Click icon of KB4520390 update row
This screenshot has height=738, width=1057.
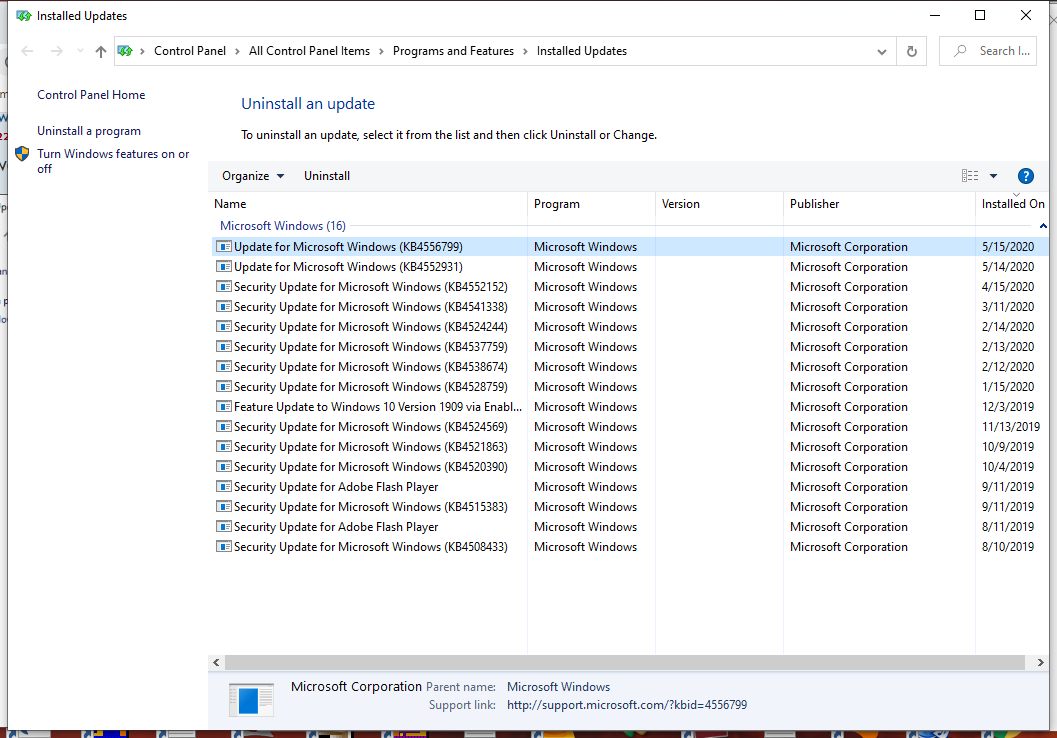point(223,466)
